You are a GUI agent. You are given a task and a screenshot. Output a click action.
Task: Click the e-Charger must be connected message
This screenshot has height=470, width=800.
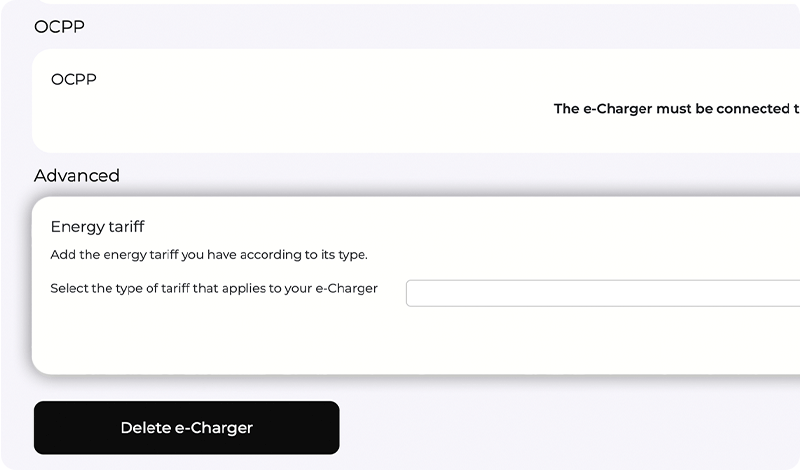[676, 109]
